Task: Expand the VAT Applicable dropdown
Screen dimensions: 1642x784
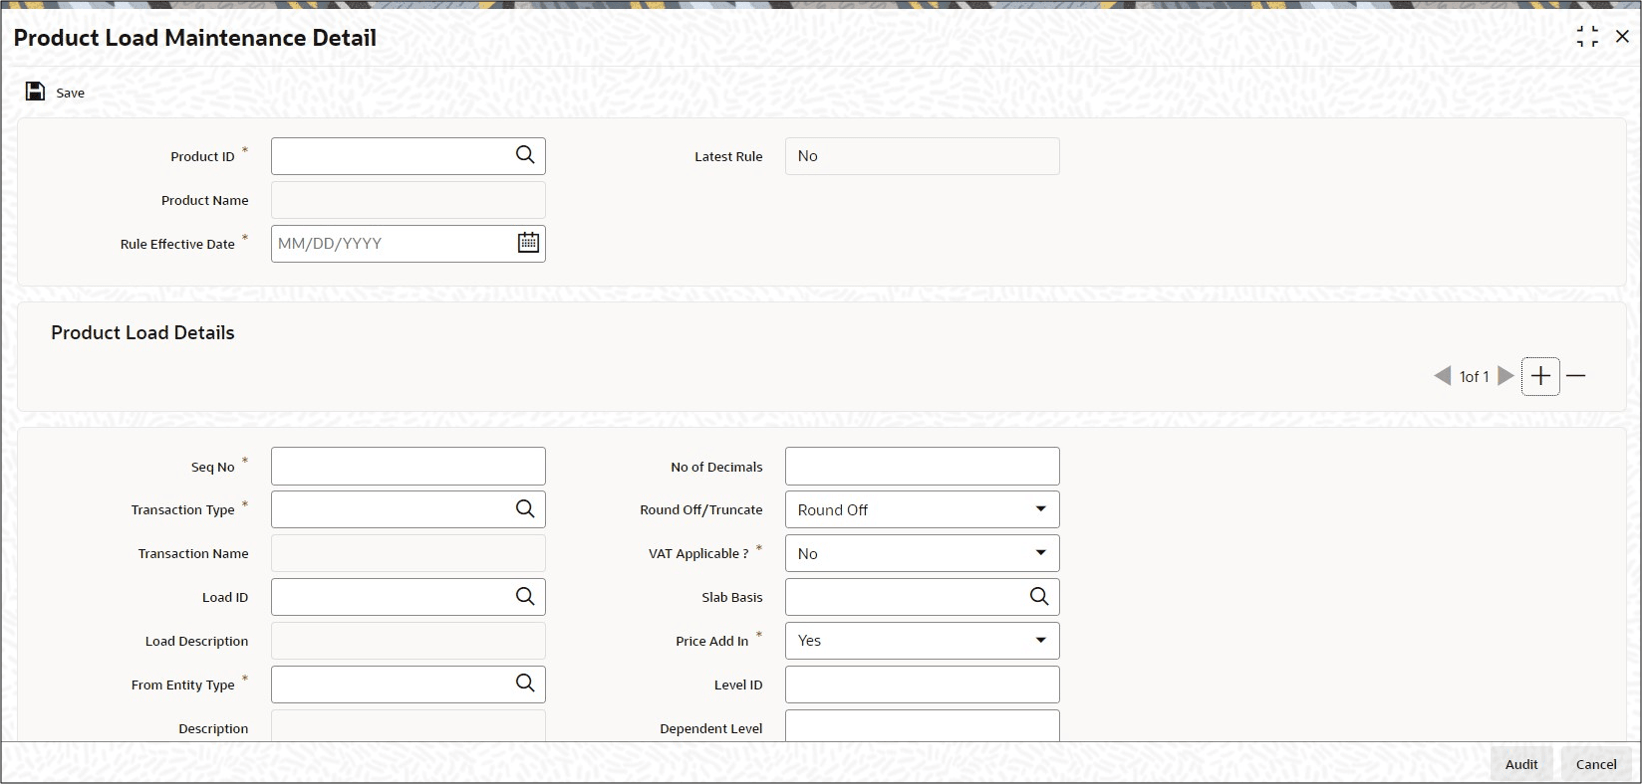Action: [1041, 553]
